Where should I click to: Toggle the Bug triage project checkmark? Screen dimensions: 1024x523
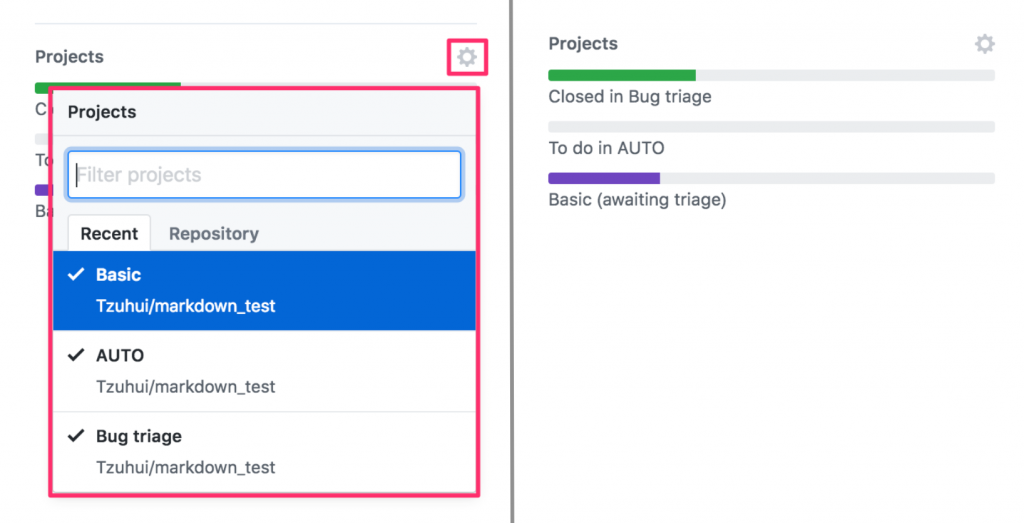pyautogui.click(x=76, y=436)
